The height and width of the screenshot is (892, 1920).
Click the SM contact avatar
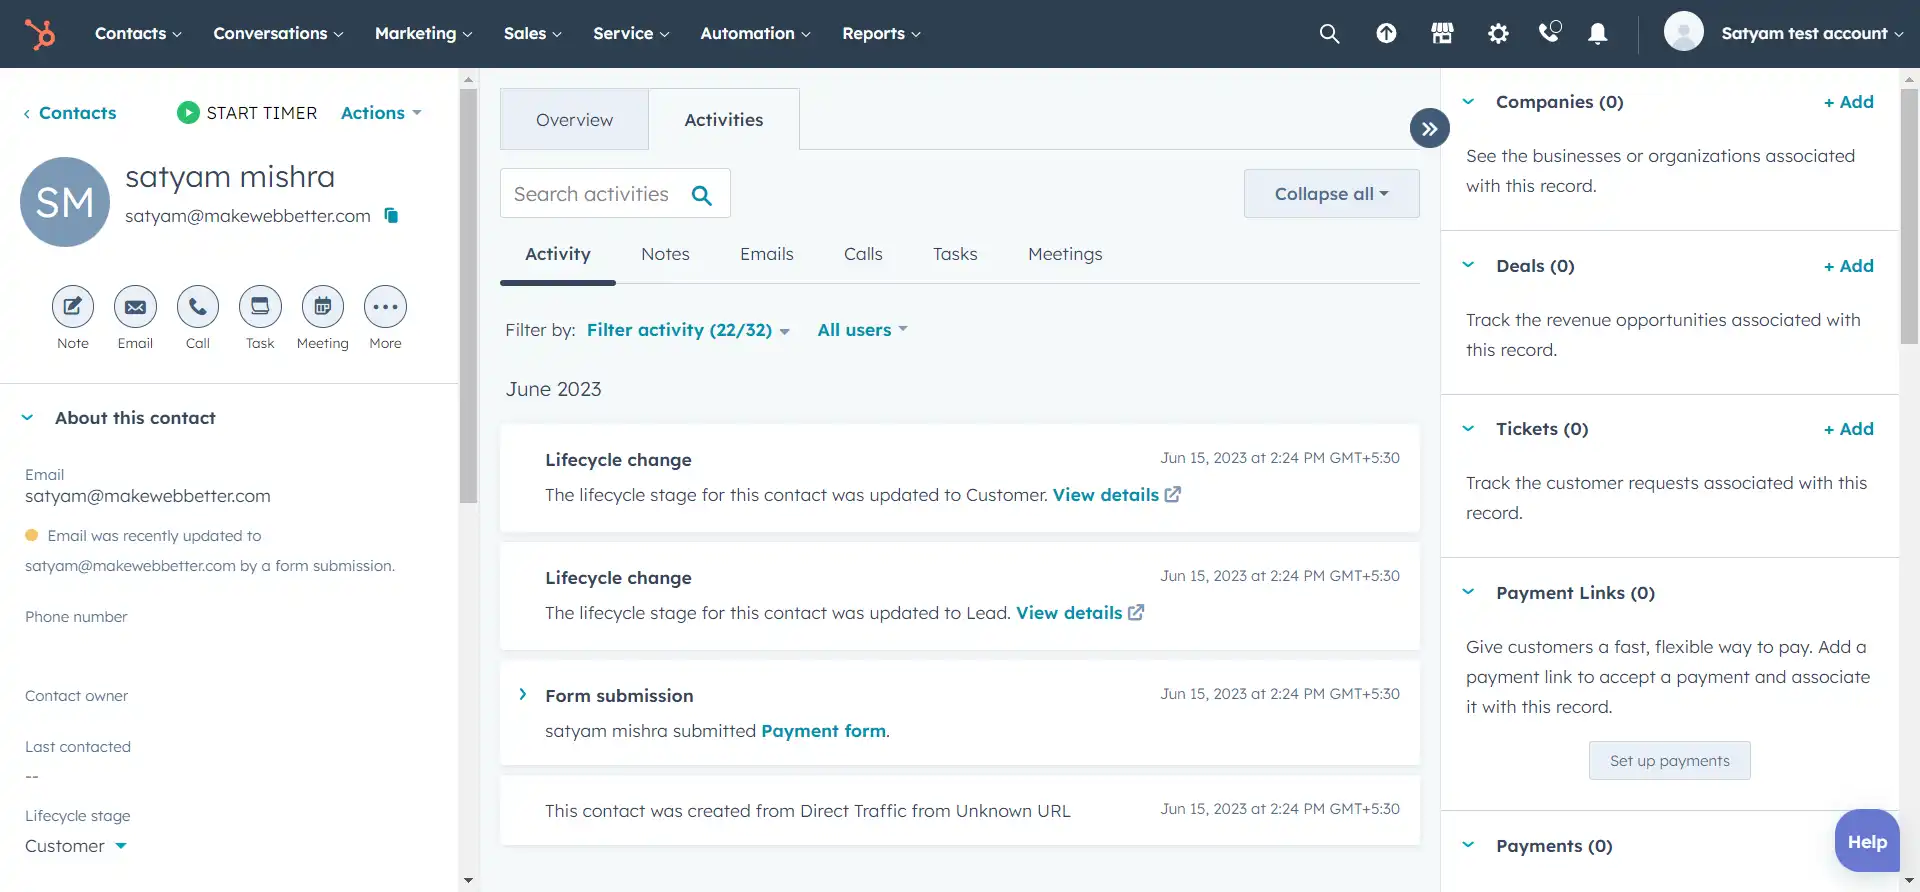pyautogui.click(x=65, y=202)
